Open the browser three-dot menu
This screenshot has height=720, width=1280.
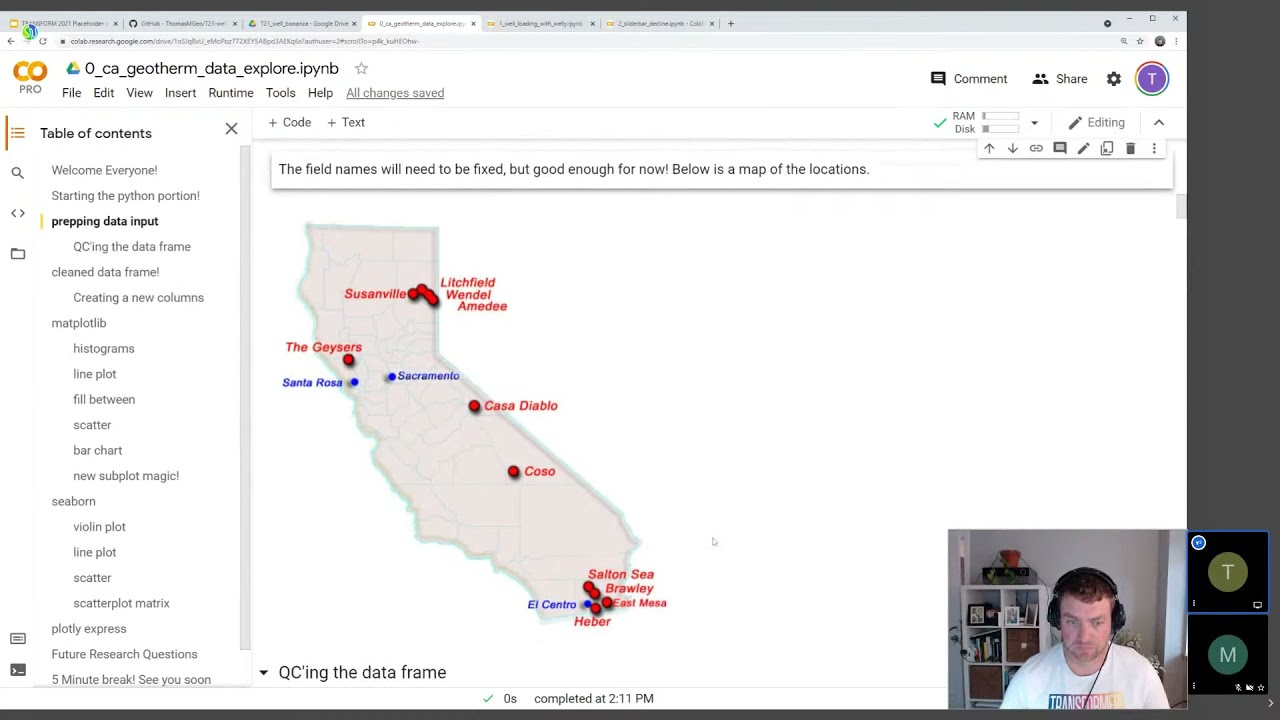(1176, 41)
